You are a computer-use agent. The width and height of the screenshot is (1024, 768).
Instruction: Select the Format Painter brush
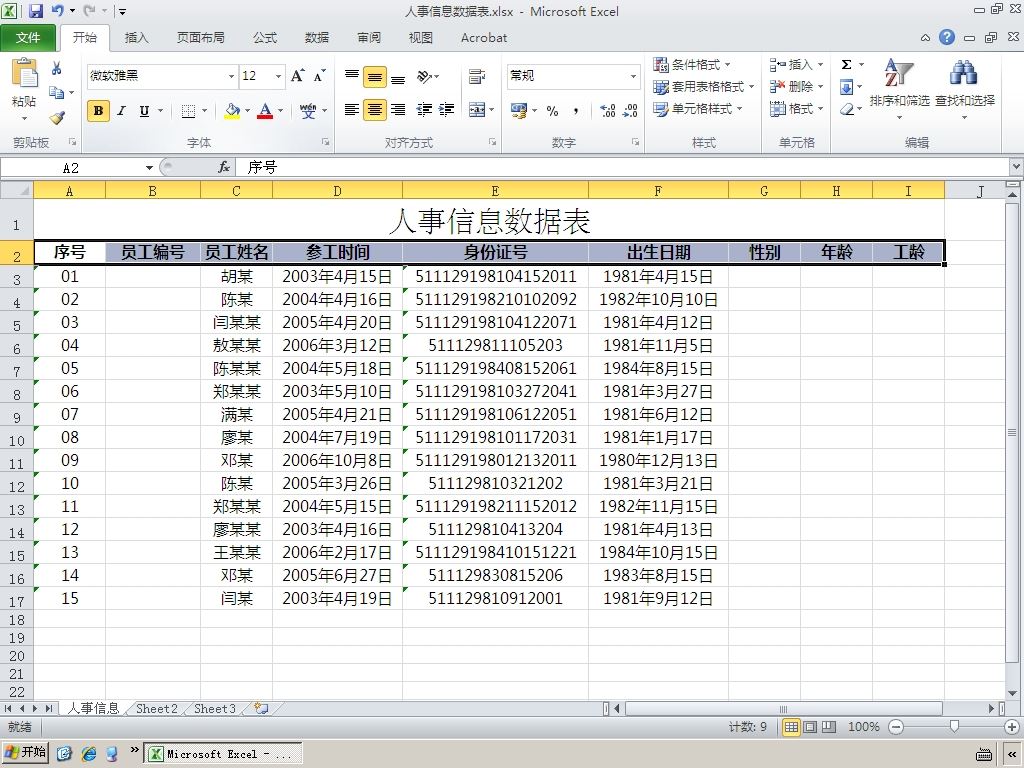[57, 118]
